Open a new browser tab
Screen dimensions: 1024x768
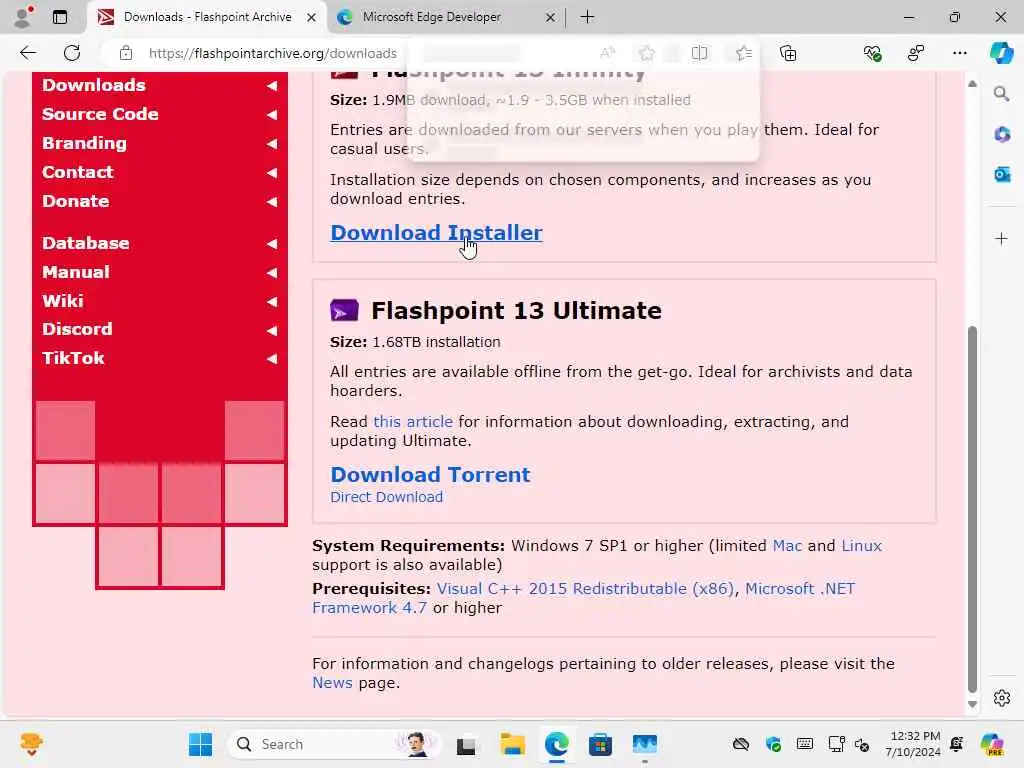[x=587, y=17]
